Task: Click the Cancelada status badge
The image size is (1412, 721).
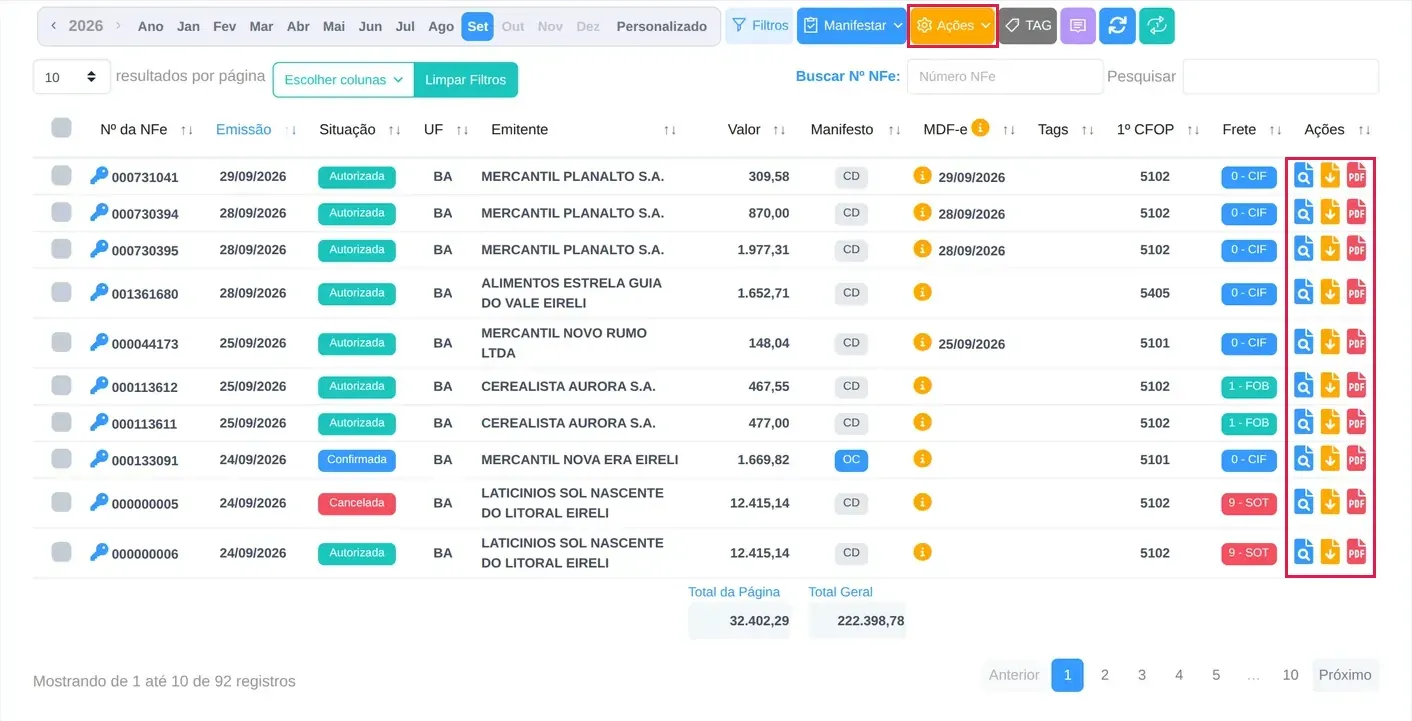Action: (x=357, y=503)
